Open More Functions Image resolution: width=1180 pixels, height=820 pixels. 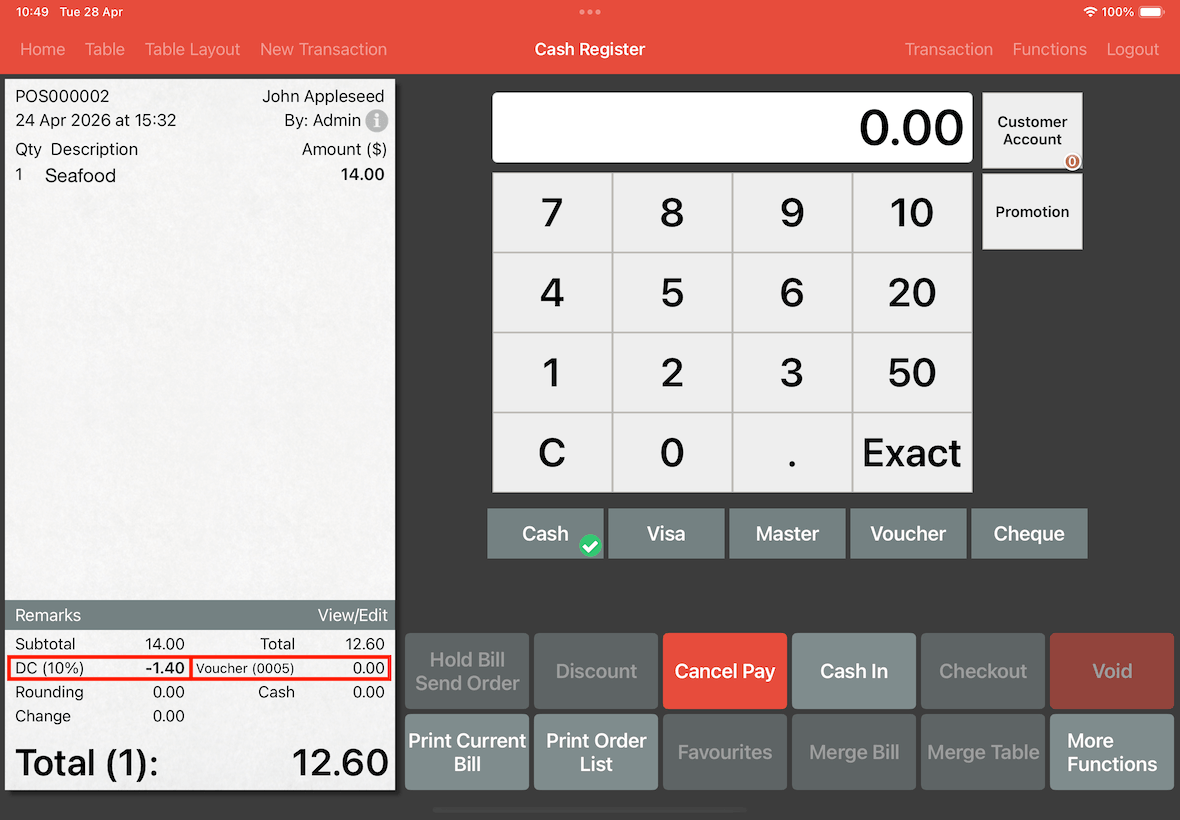pyautogui.click(x=1112, y=752)
